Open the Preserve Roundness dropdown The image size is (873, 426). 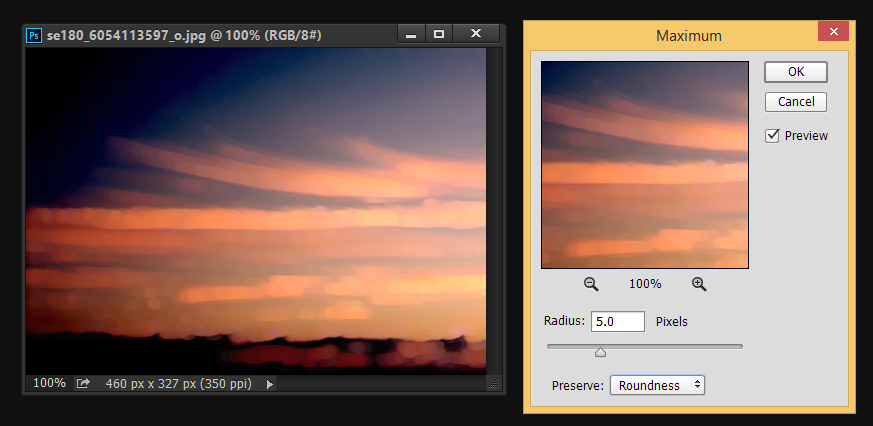point(658,385)
